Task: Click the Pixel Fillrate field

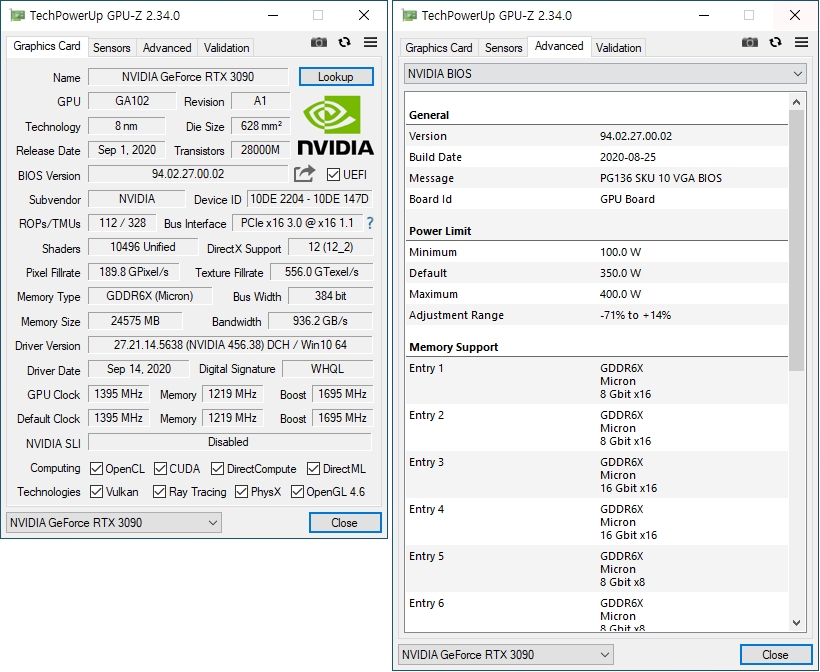Action: 134,272
